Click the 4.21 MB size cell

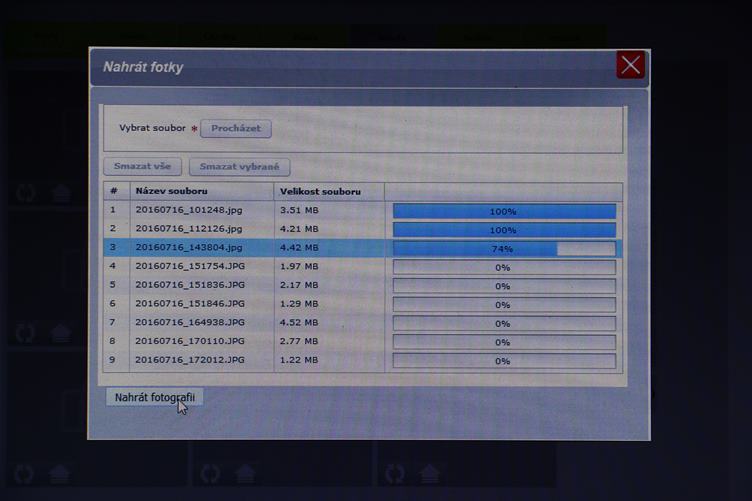(299, 229)
